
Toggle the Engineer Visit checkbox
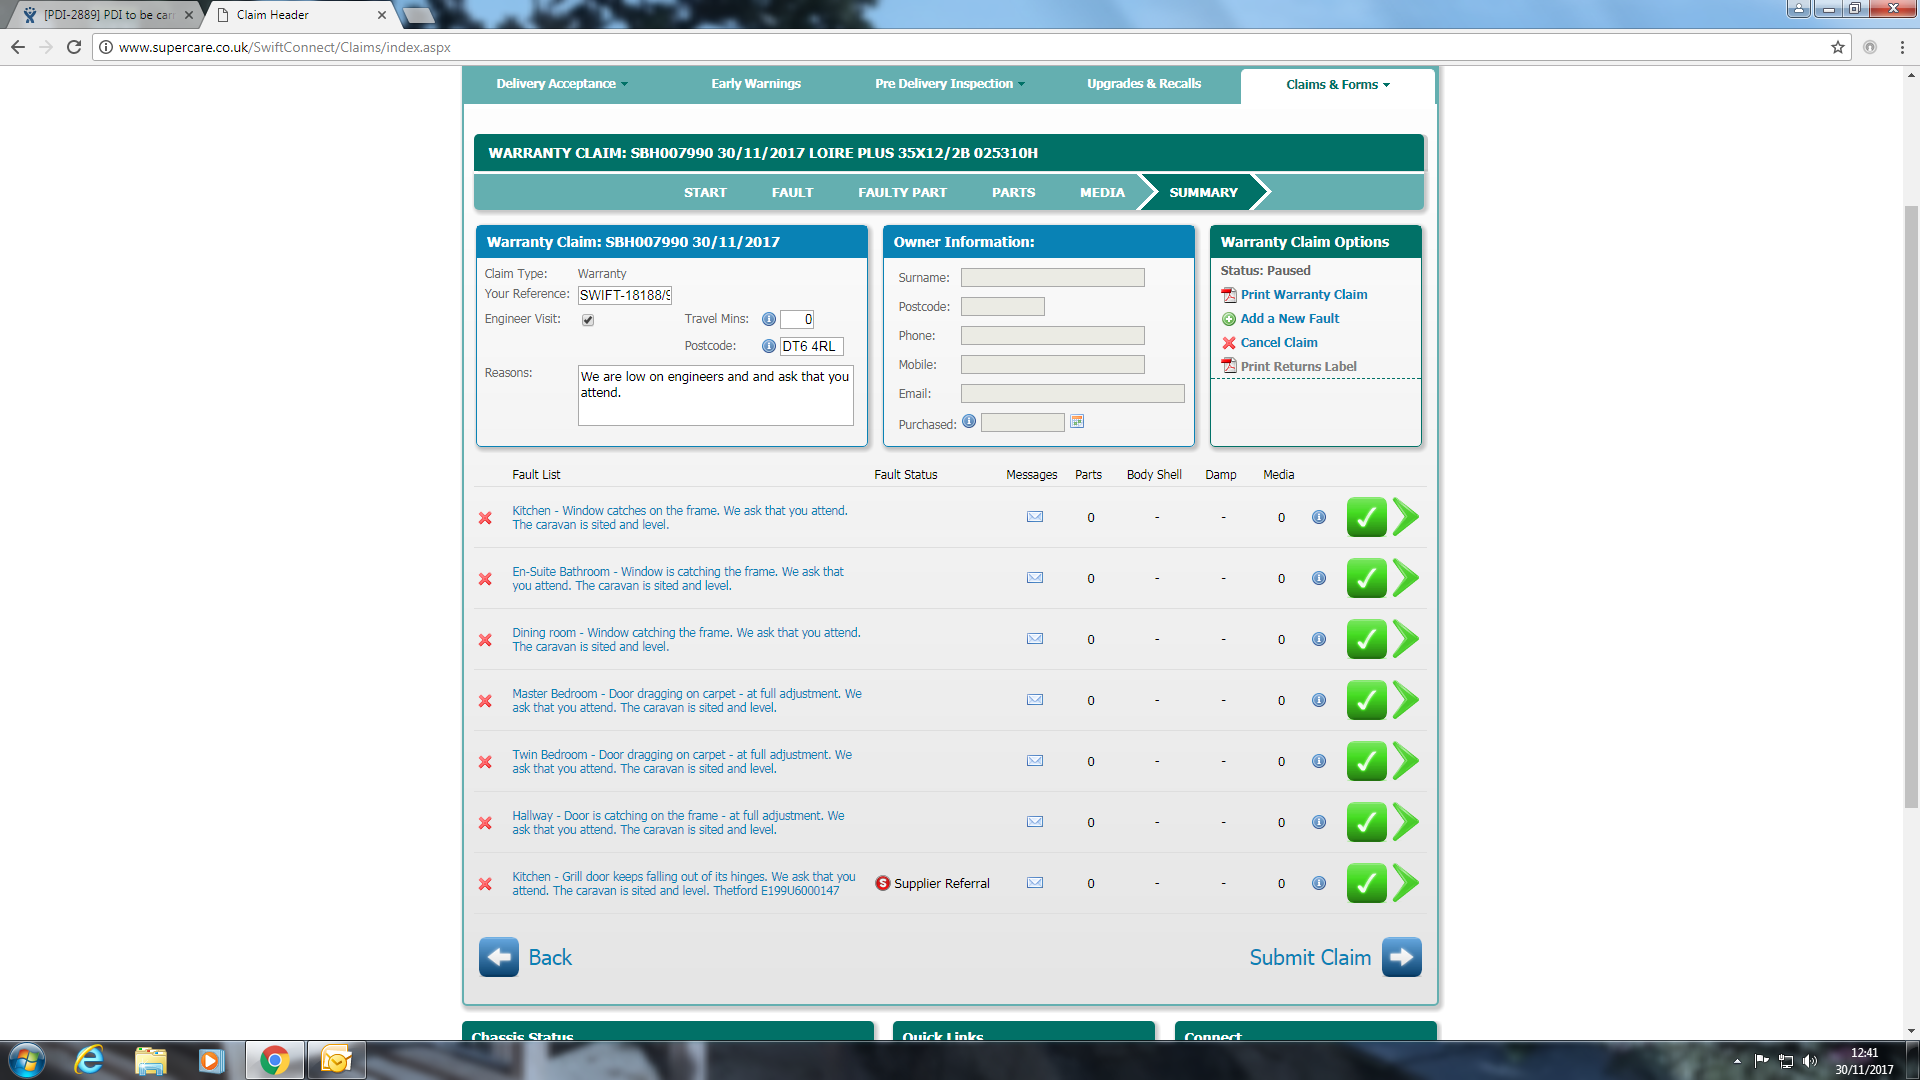click(x=588, y=320)
